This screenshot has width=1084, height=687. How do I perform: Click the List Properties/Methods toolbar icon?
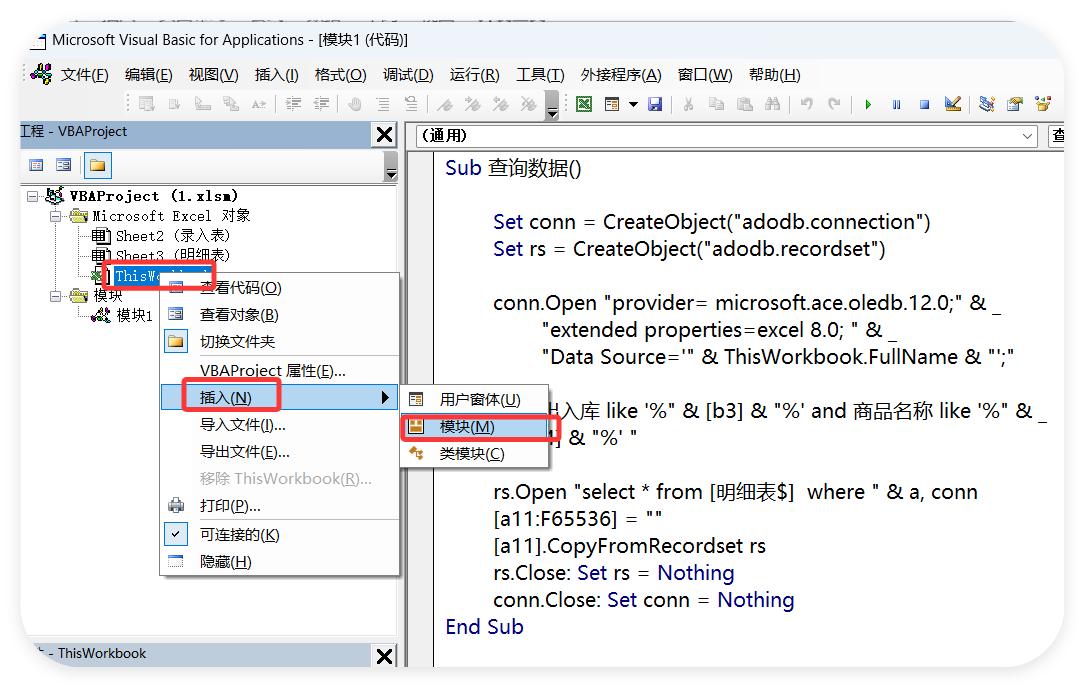click(147, 104)
